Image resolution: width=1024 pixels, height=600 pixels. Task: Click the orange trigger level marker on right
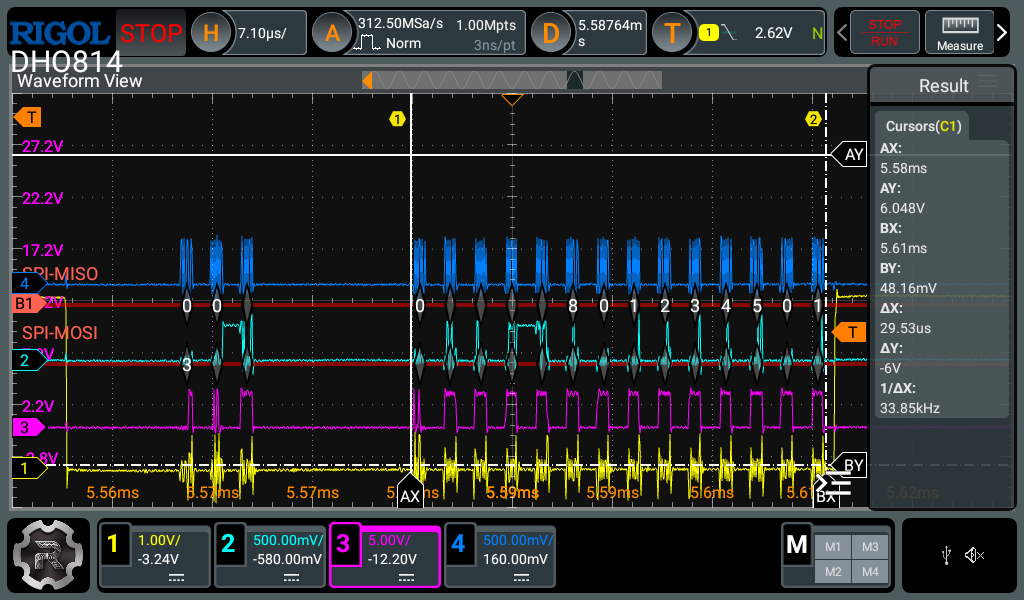(850, 332)
